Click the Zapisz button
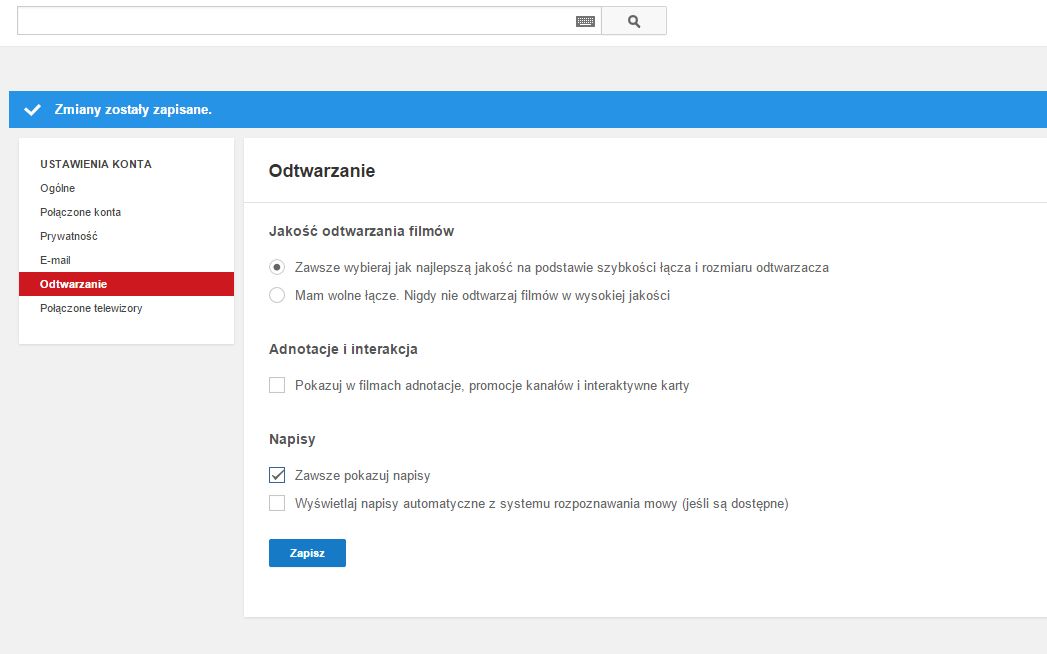 point(307,553)
